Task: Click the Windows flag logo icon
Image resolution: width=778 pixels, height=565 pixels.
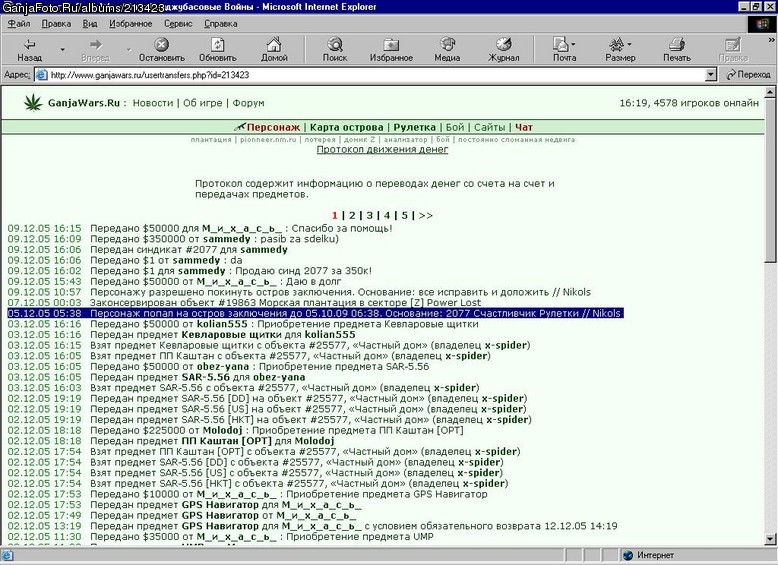Action: tap(761, 24)
